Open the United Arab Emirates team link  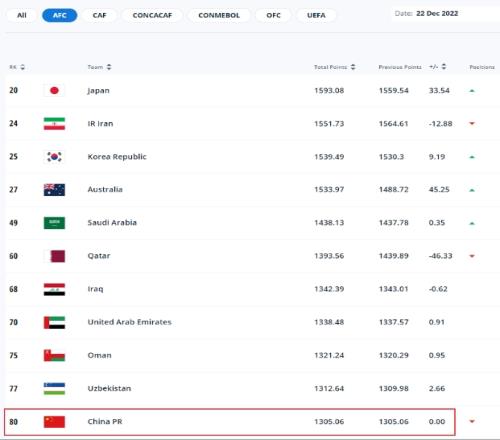[x=129, y=322]
